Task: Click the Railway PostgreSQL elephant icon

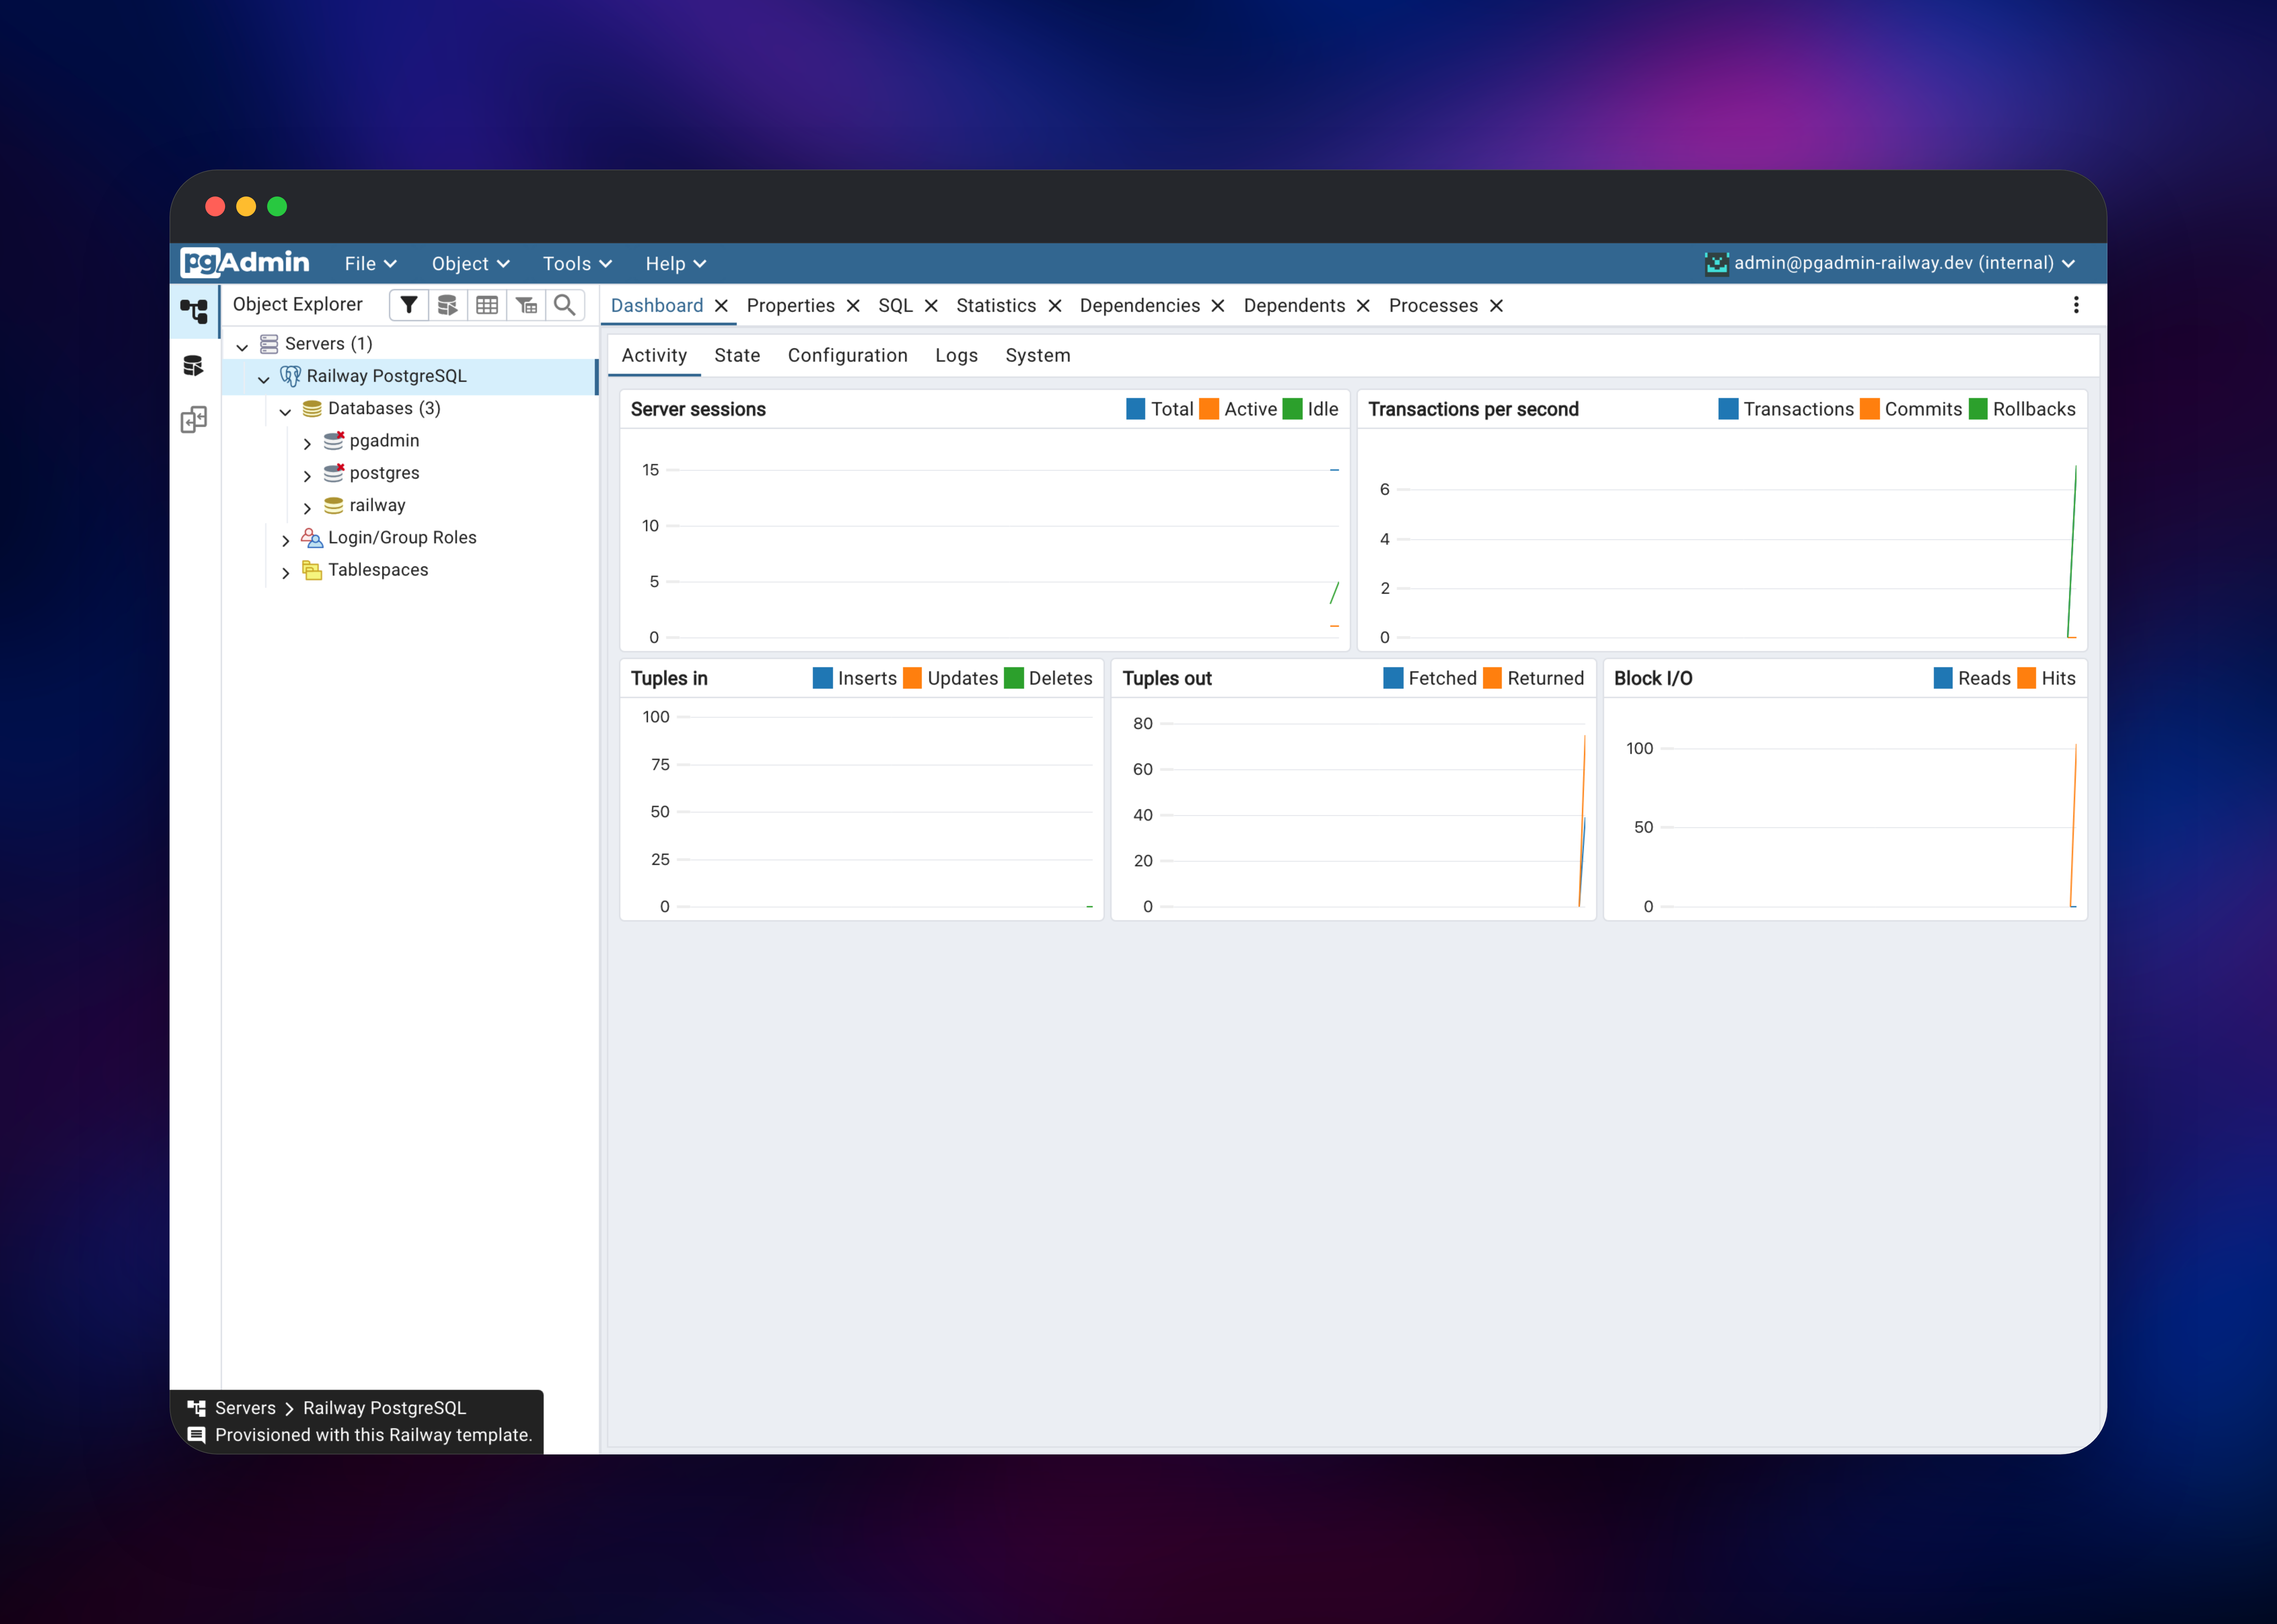Action: click(290, 376)
